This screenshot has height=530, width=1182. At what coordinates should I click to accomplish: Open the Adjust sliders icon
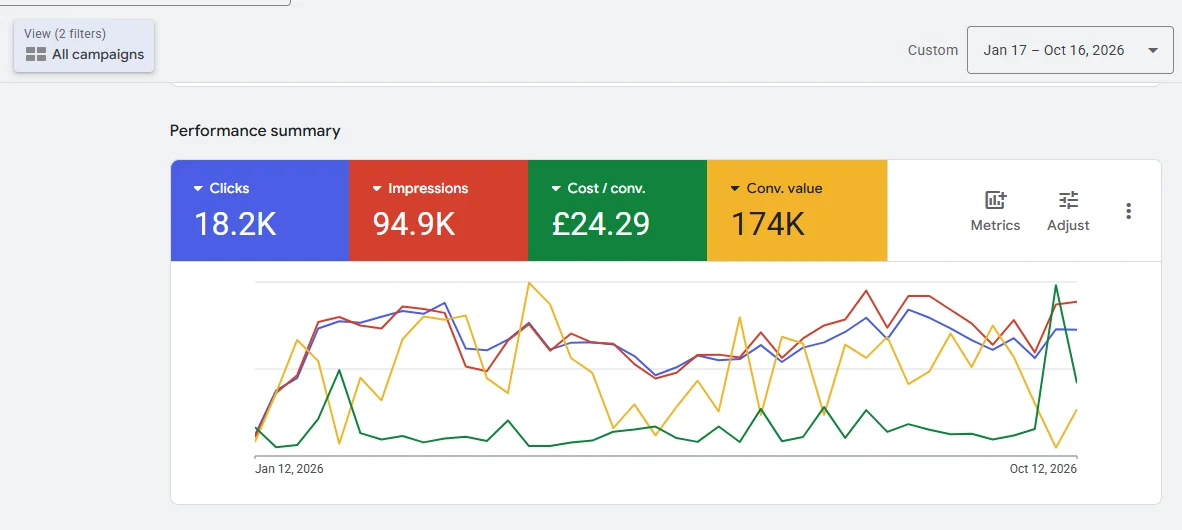[1068, 201]
